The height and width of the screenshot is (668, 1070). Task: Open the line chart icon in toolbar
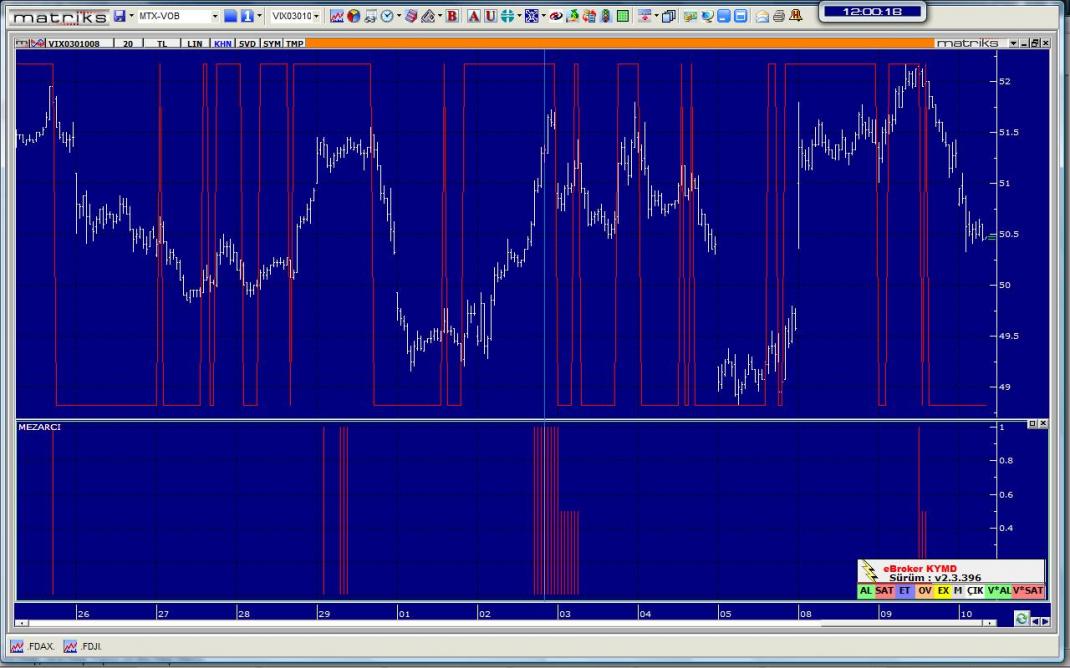tap(337, 16)
